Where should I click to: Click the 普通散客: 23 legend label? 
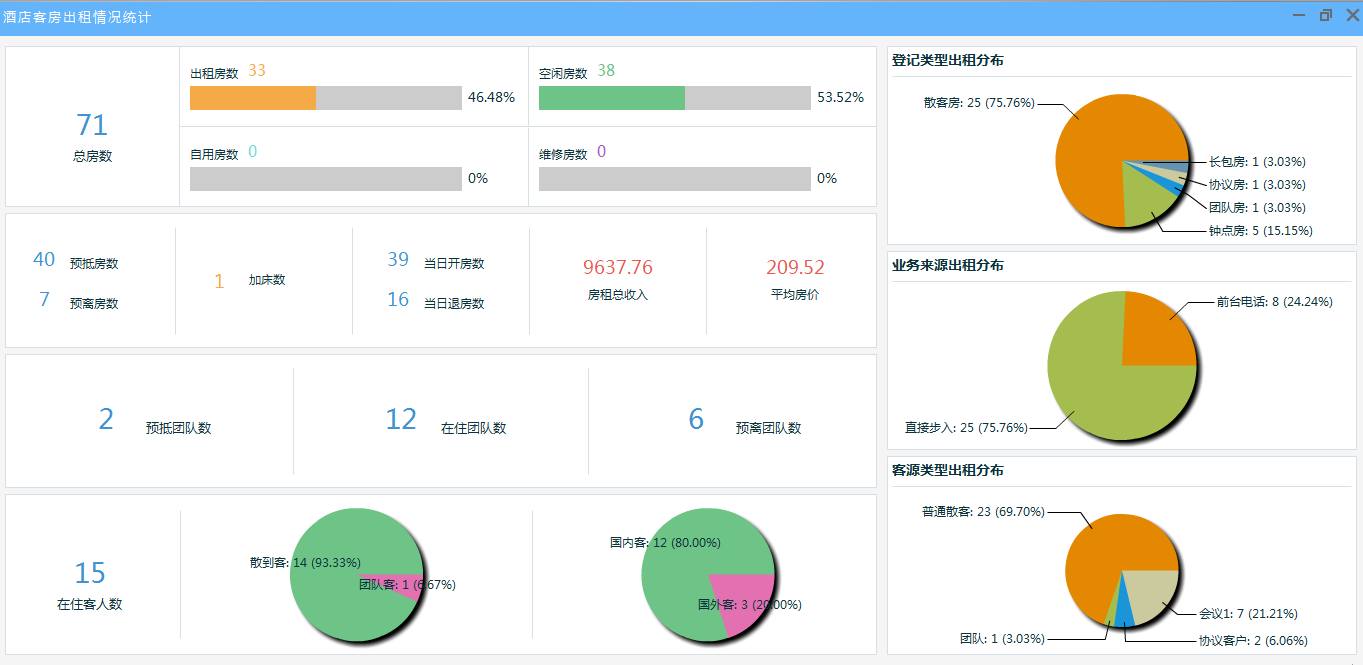(x=983, y=512)
